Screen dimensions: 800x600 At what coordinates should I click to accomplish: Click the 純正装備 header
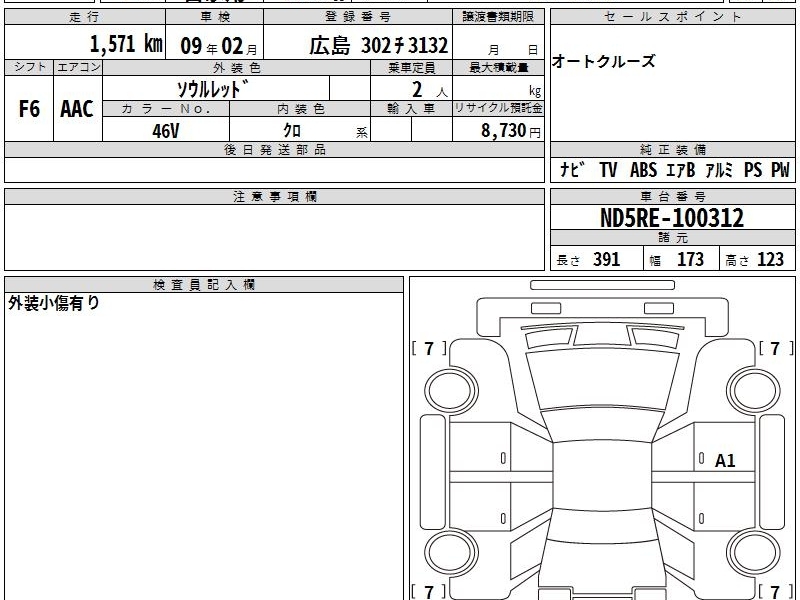(672, 149)
